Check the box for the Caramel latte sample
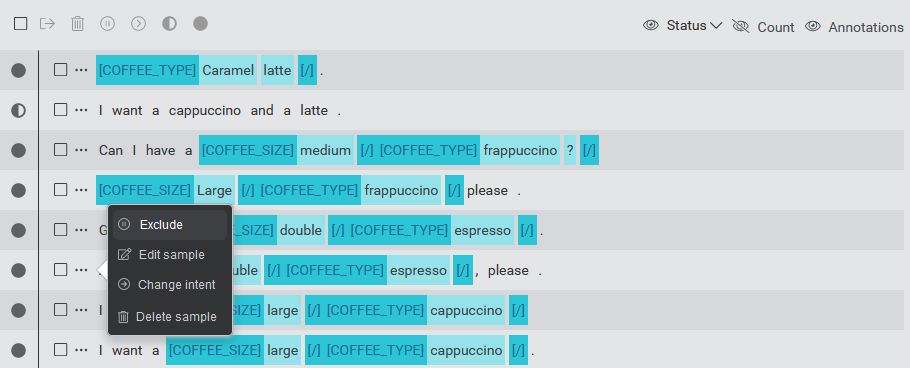 click(x=60, y=70)
